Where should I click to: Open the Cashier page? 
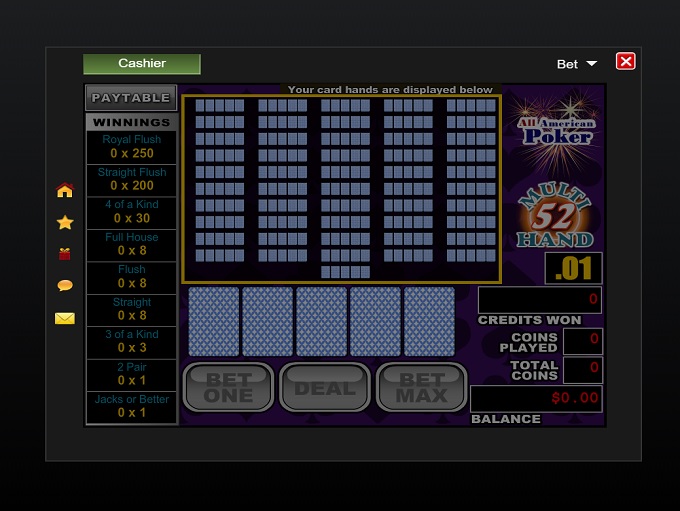[142, 63]
